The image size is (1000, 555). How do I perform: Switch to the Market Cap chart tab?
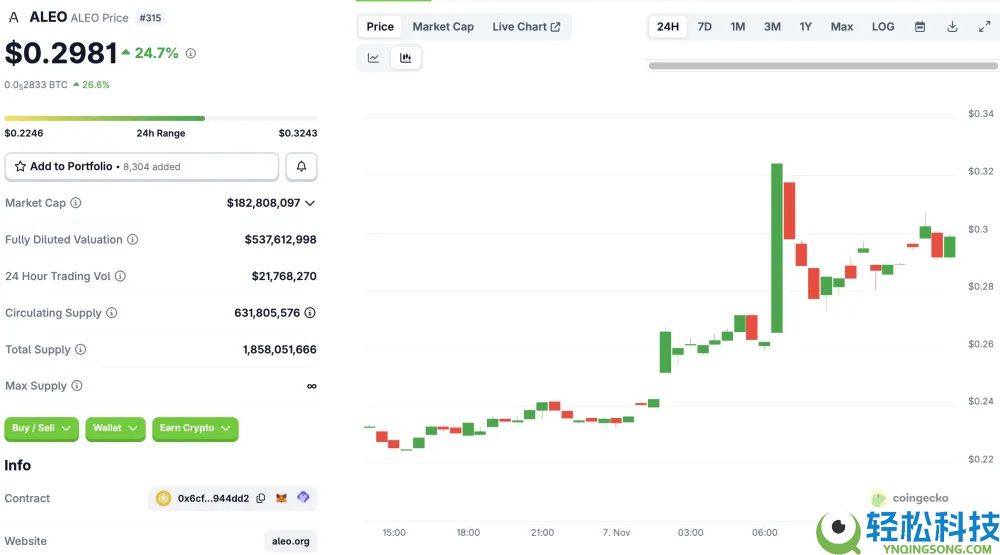(x=443, y=27)
